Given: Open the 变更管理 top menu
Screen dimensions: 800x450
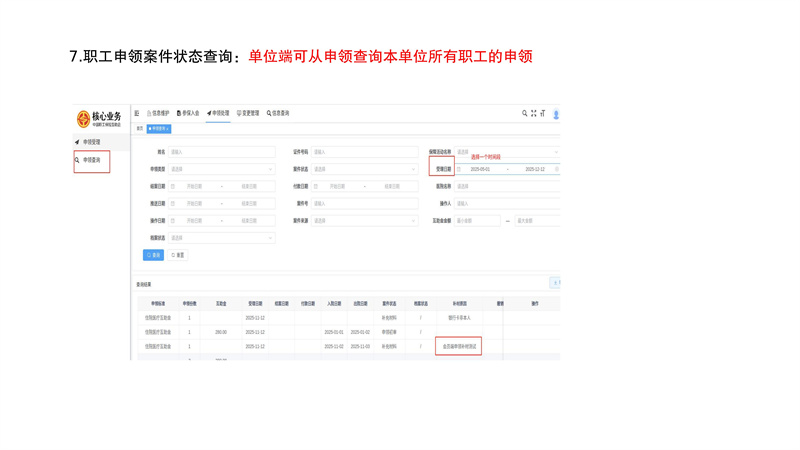Looking at the screenshot, I should (248, 114).
